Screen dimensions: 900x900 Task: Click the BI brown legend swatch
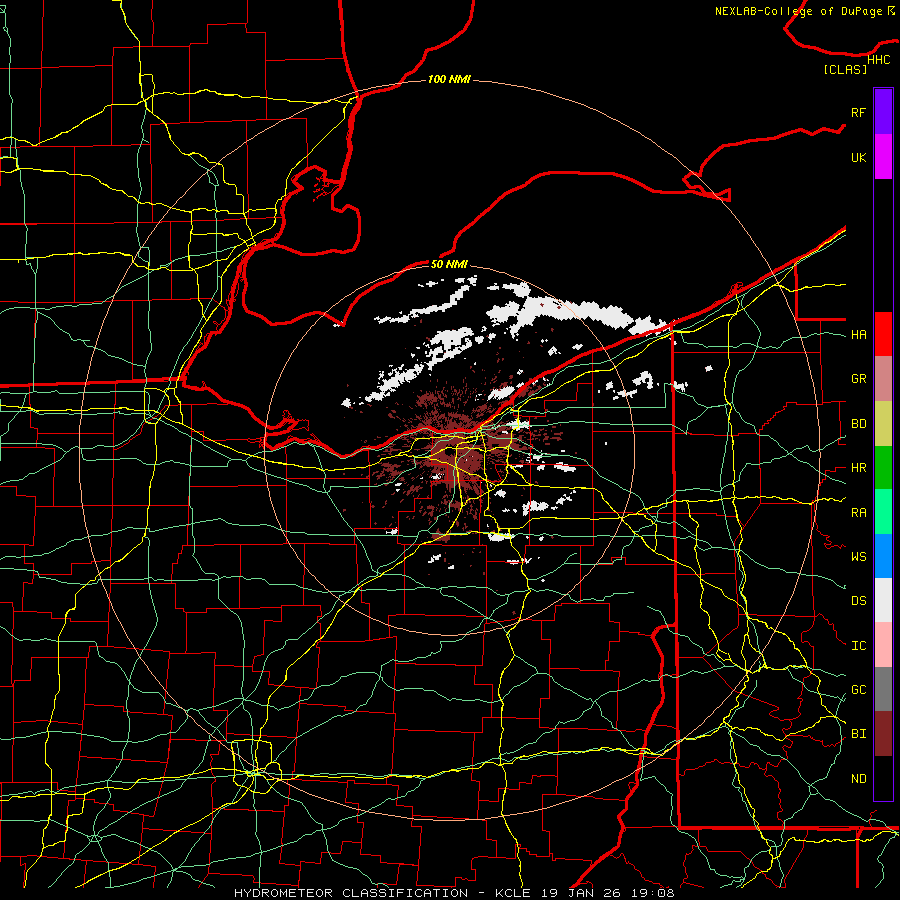(883, 734)
